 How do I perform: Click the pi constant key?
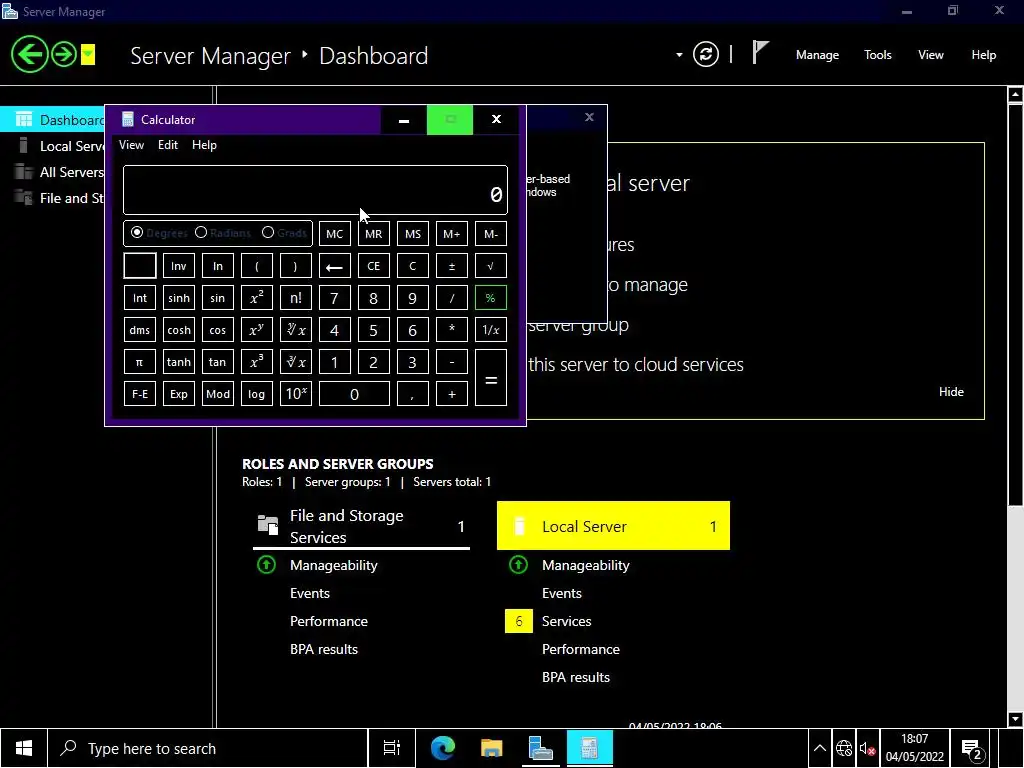click(x=140, y=362)
